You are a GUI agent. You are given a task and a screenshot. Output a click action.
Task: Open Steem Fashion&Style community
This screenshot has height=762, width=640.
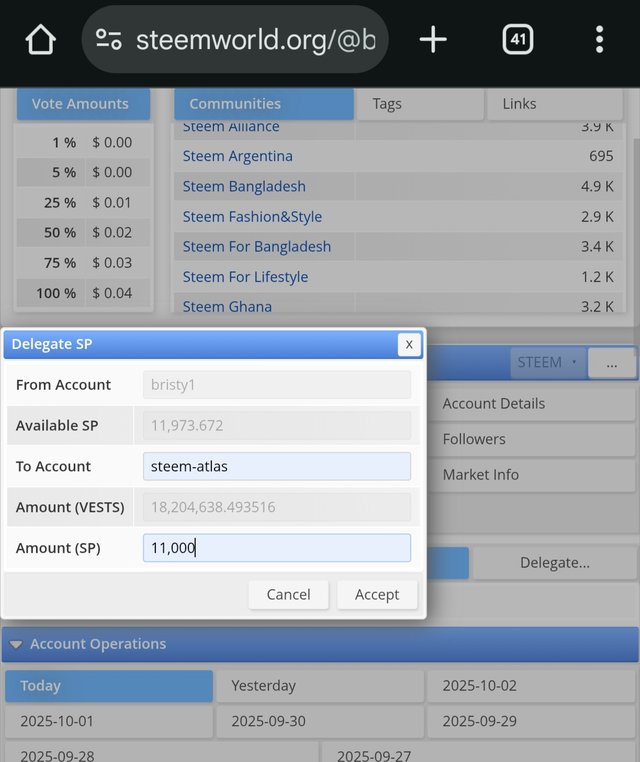252,216
